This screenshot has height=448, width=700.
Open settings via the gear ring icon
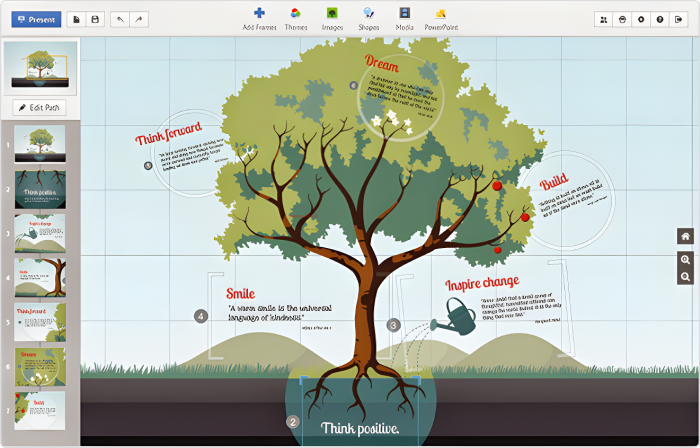[641, 20]
